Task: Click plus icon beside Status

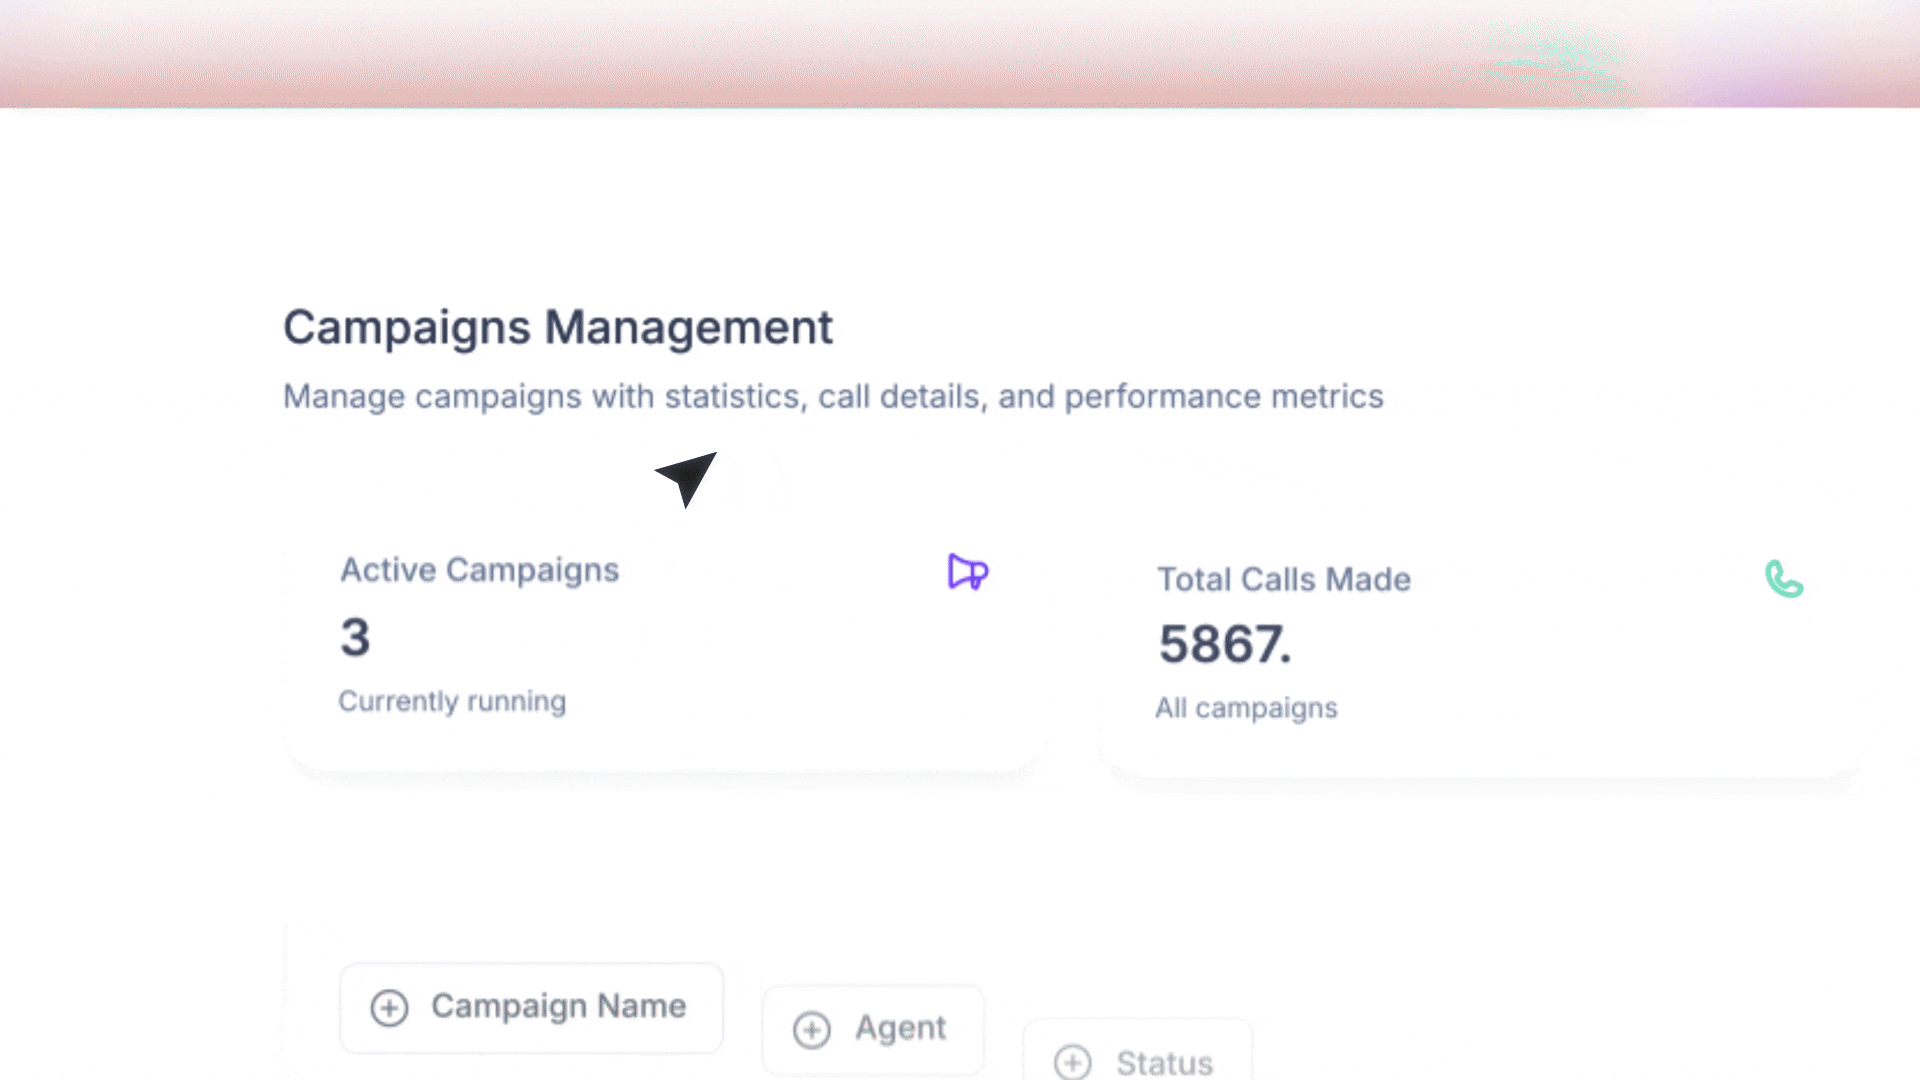Action: pyautogui.click(x=1073, y=1062)
